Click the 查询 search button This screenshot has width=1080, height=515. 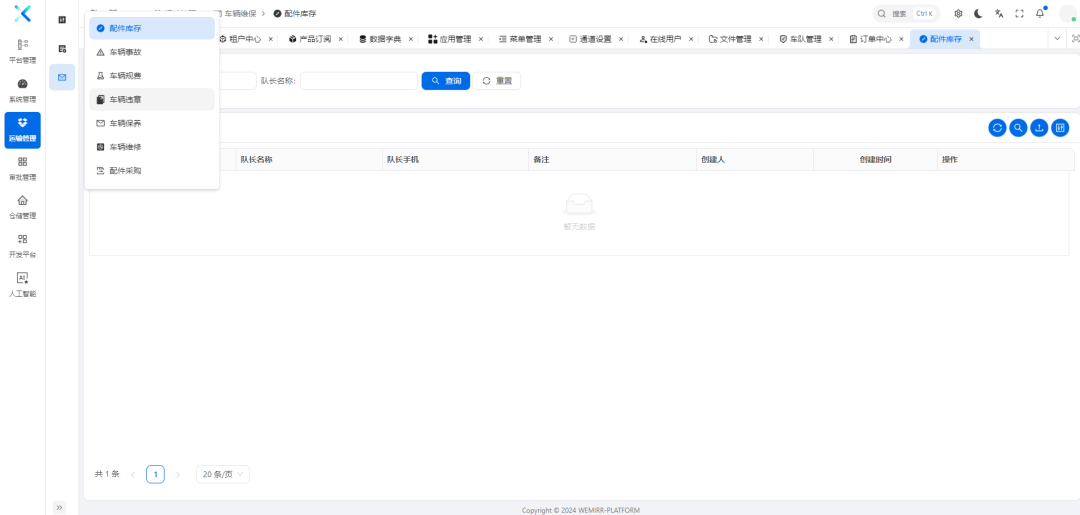pyautogui.click(x=446, y=81)
